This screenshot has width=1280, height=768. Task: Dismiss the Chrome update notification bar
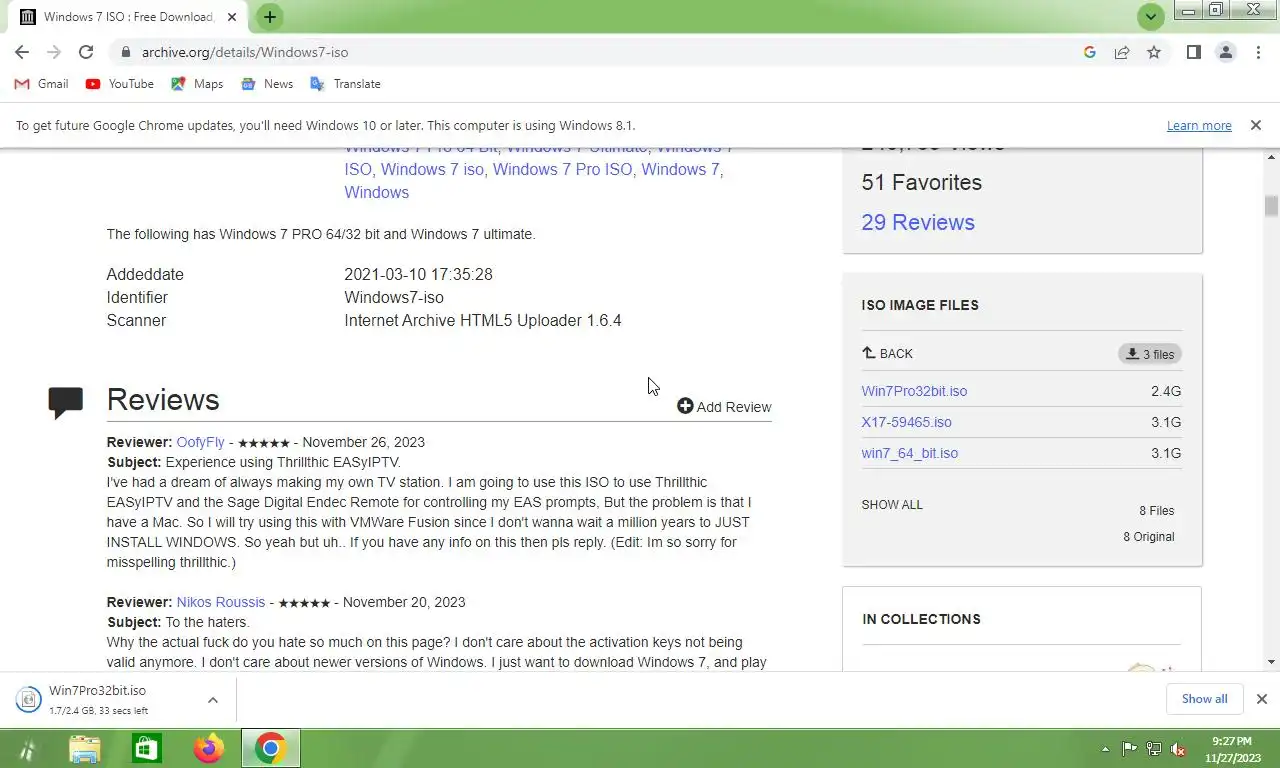tap(1255, 125)
